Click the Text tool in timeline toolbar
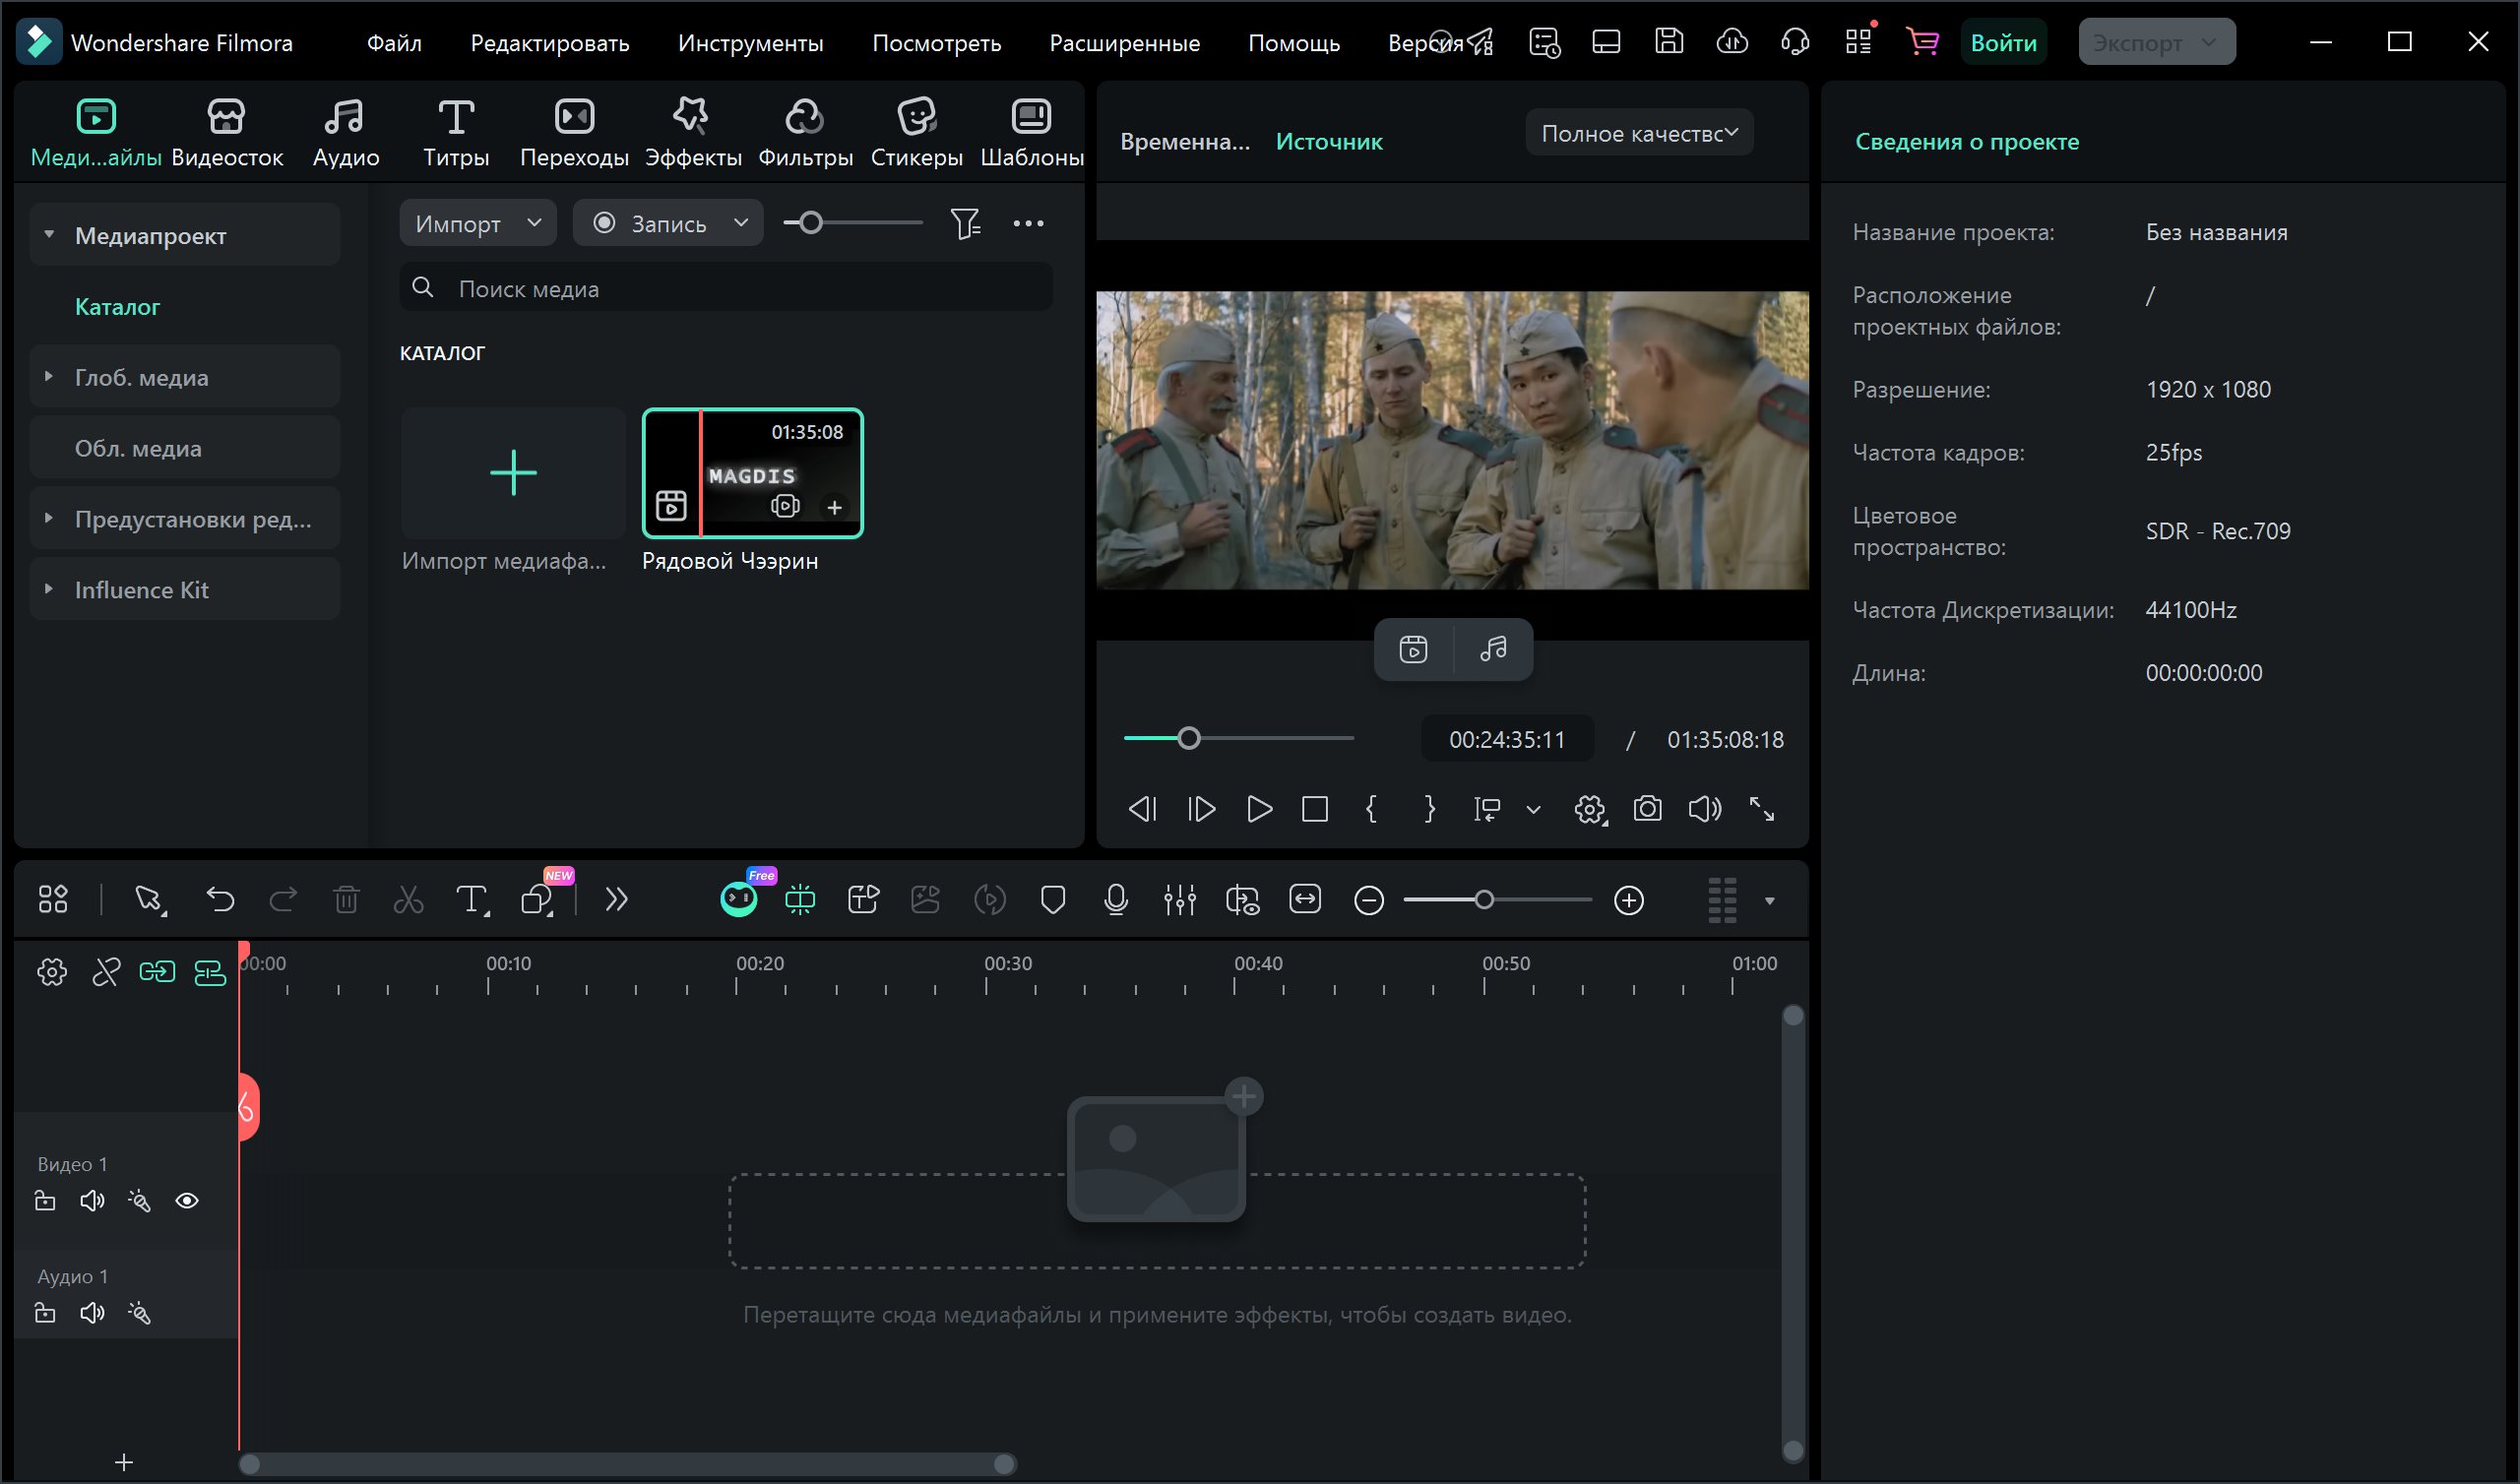 coord(471,900)
